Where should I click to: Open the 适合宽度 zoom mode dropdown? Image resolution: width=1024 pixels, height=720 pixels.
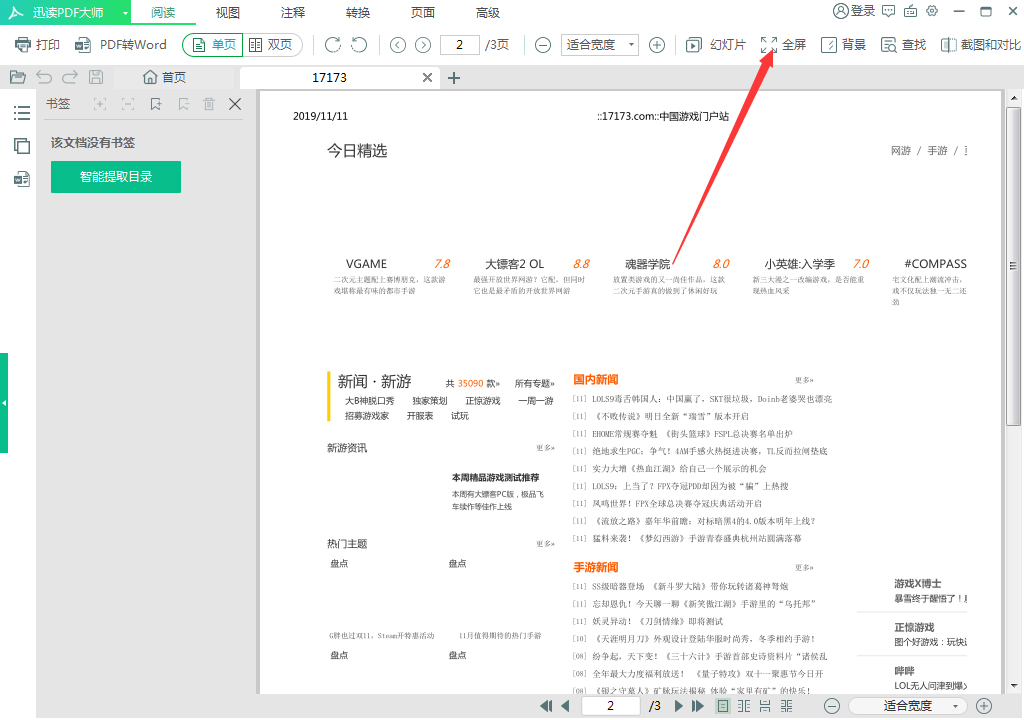tap(599, 45)
